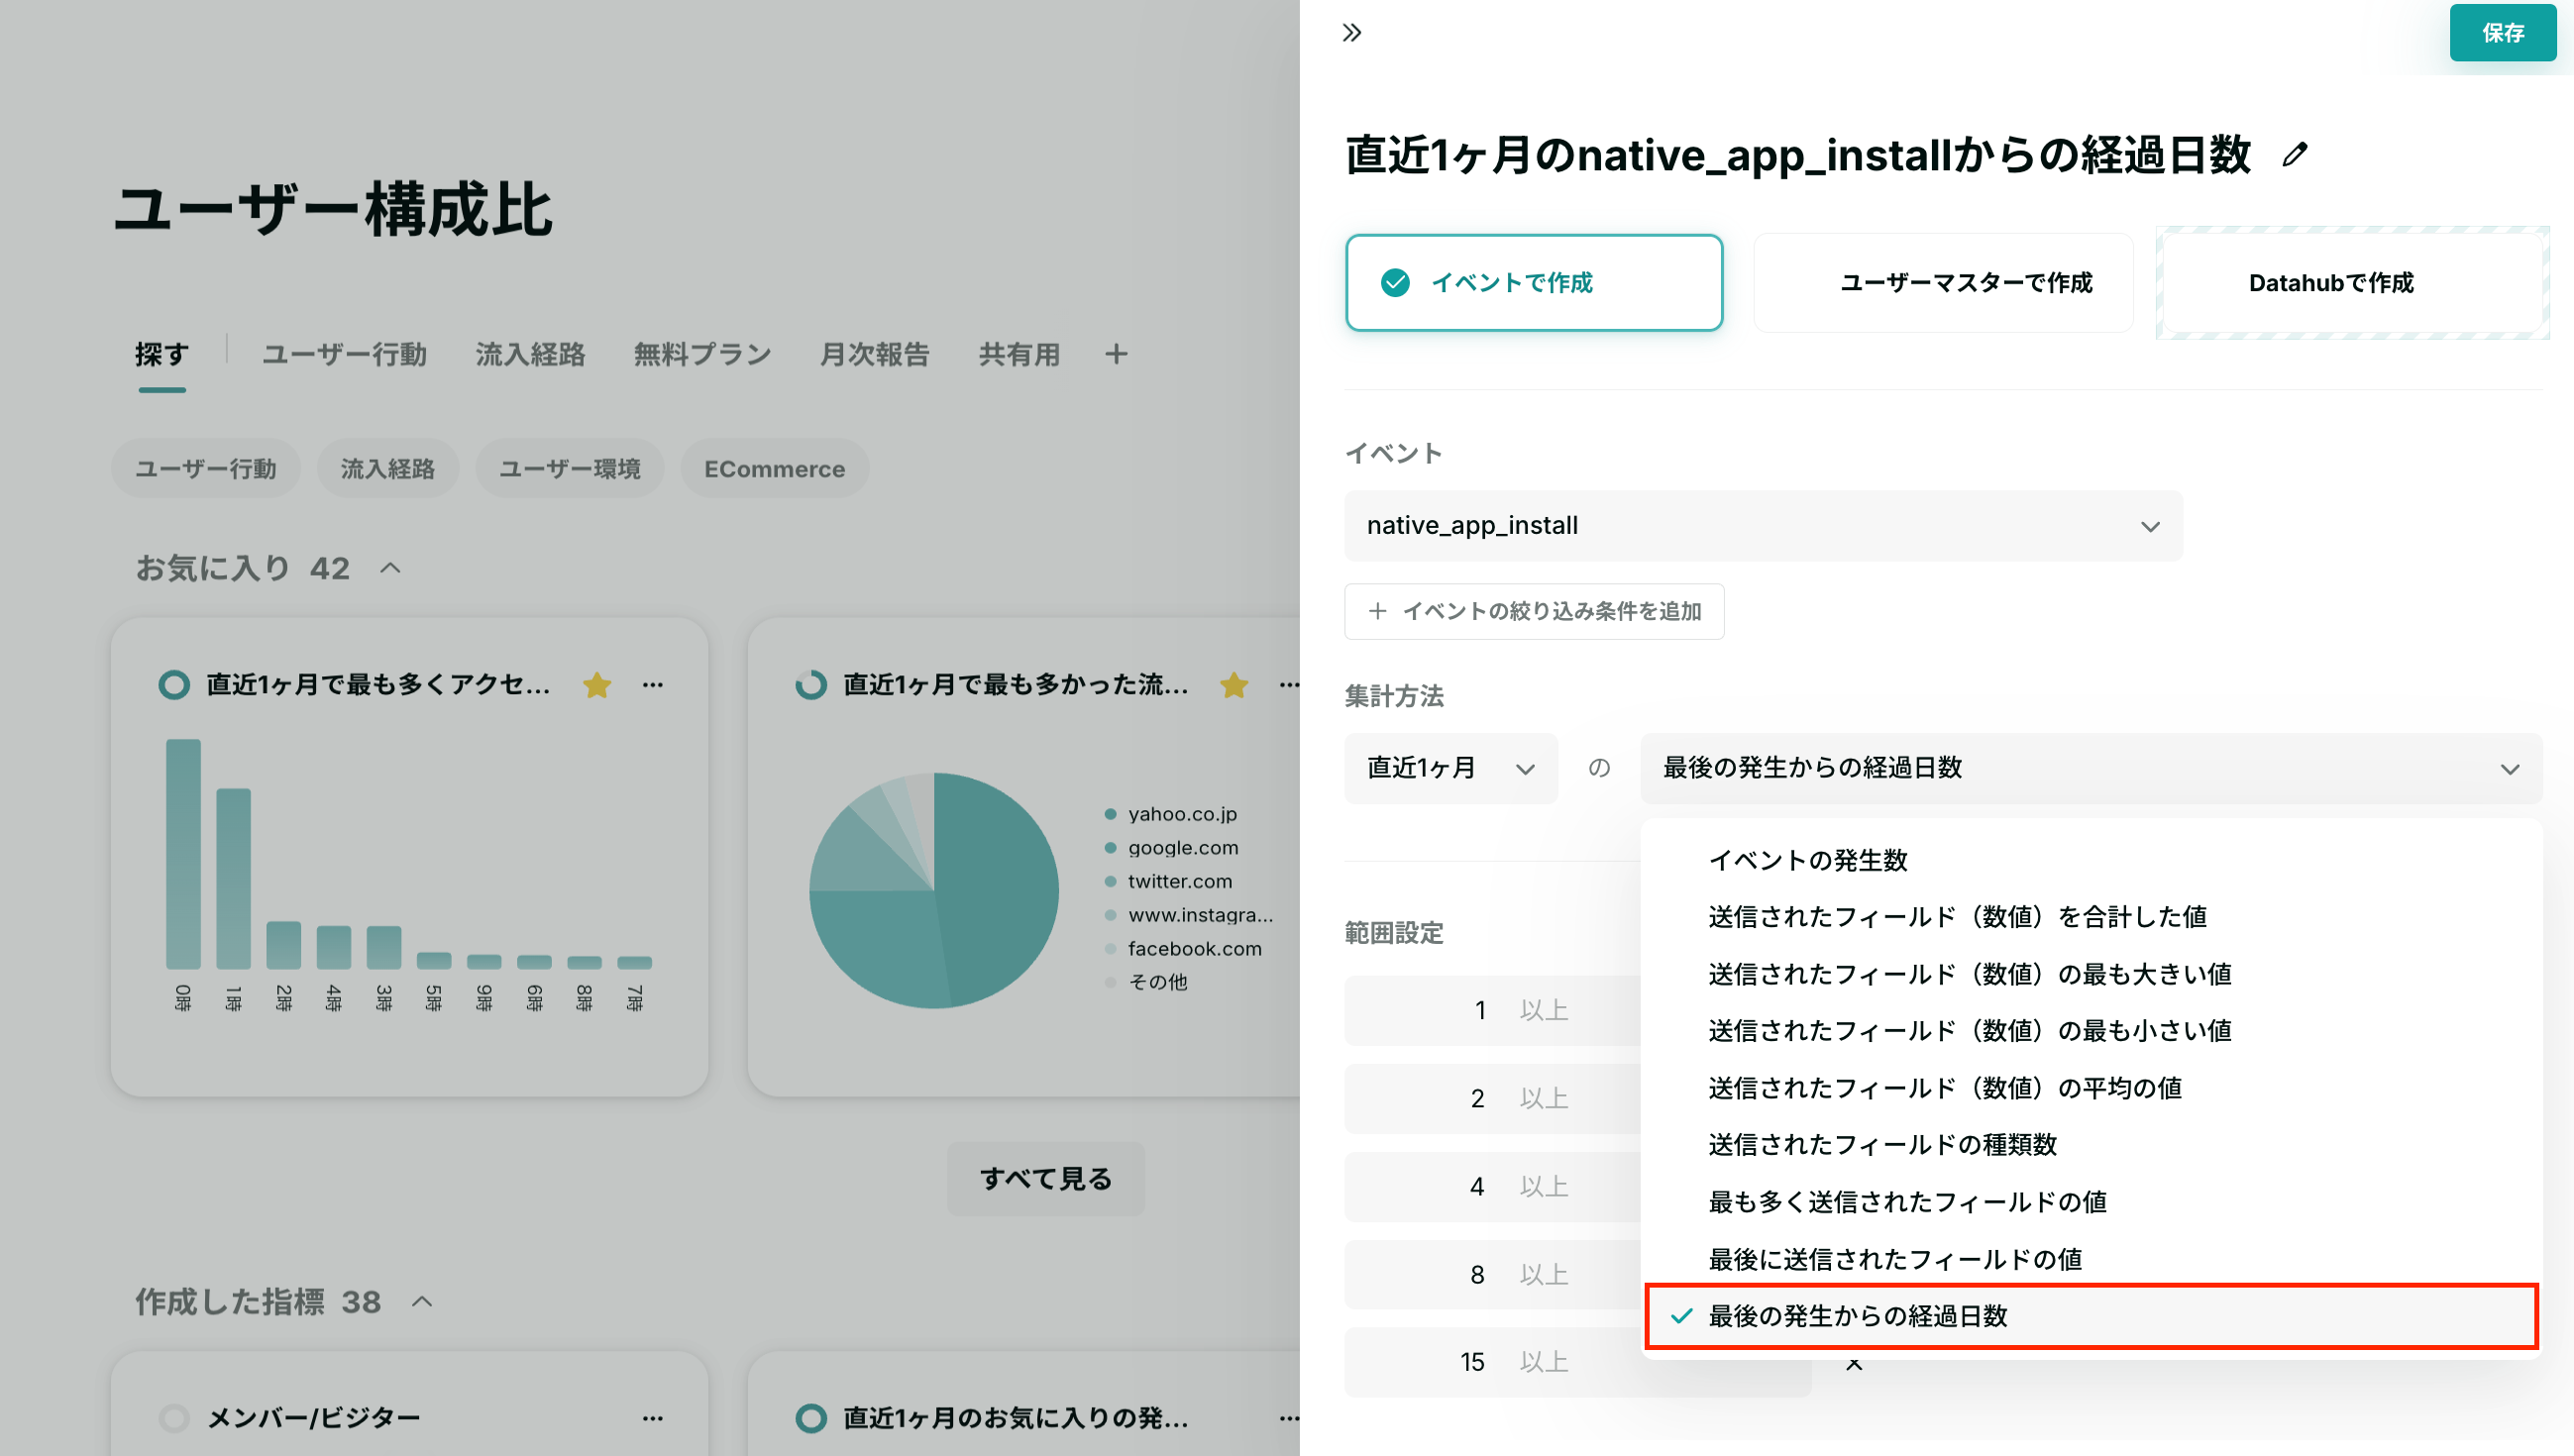Viewport: 2574px width, 1456px height.
Task: Open メンバー/ビジター card title
Action: (313, 1418)
